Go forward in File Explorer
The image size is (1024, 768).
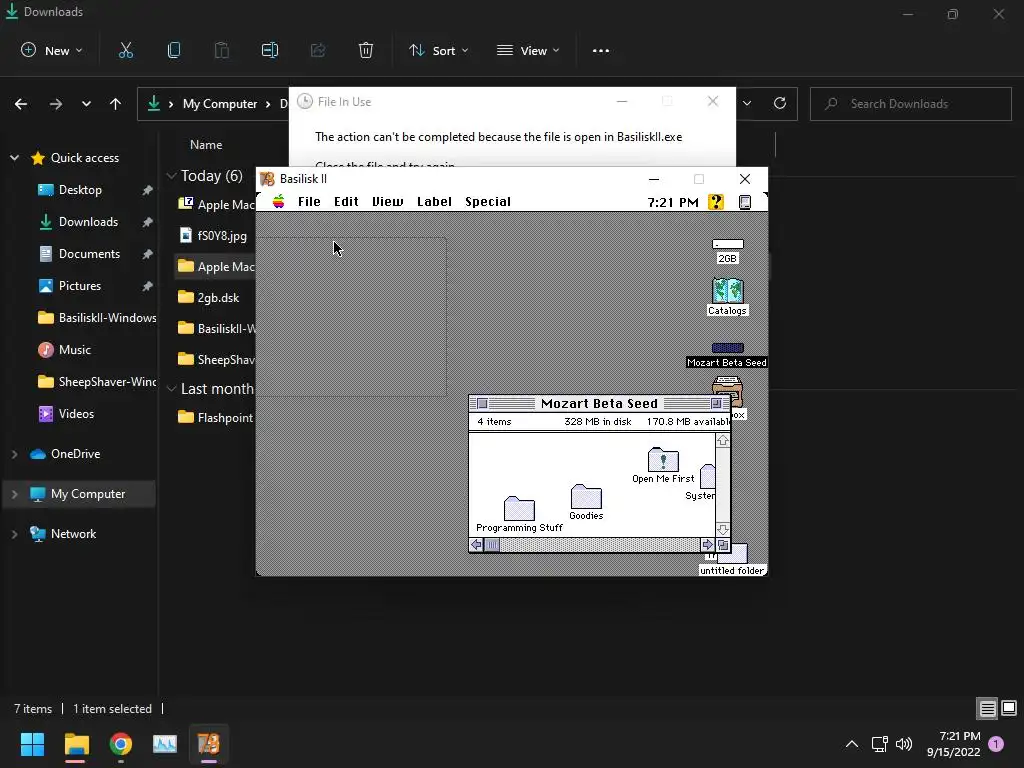(56, 104)
